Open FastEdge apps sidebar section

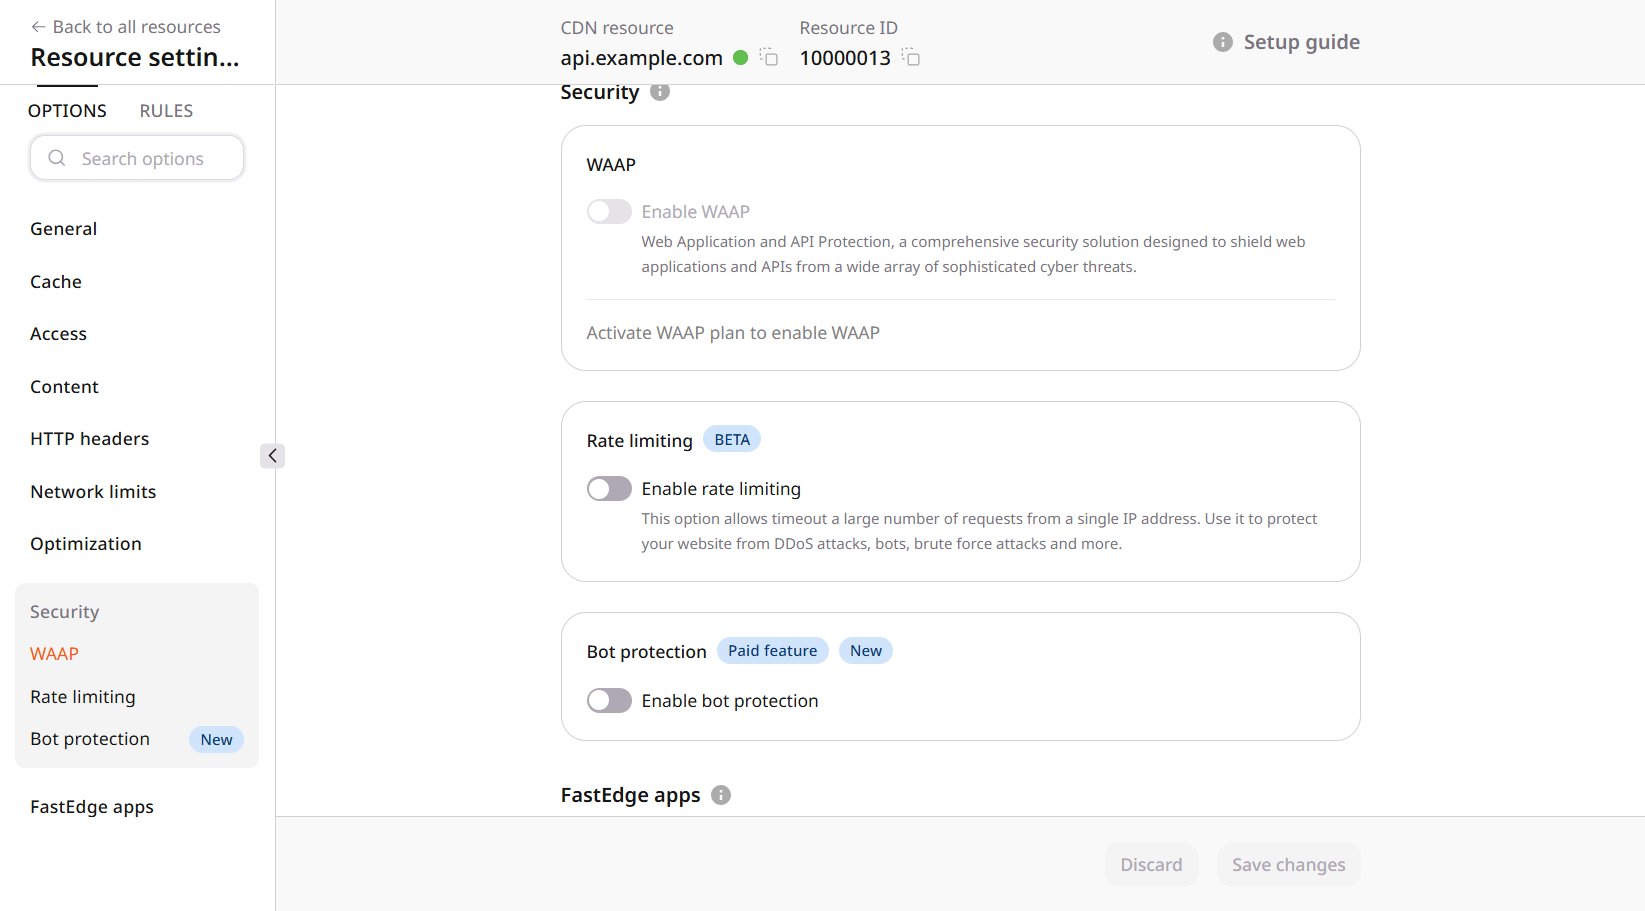pyautogui.click(x=92, y=807)
